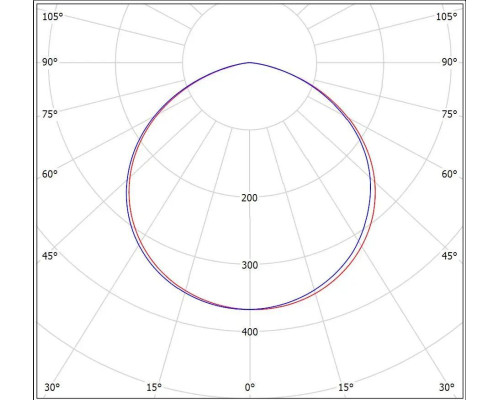This screenshot has height=400, width=500.
Task: Click the right 75° angle label
Action: pyautogui.click(x=449, y=114)
